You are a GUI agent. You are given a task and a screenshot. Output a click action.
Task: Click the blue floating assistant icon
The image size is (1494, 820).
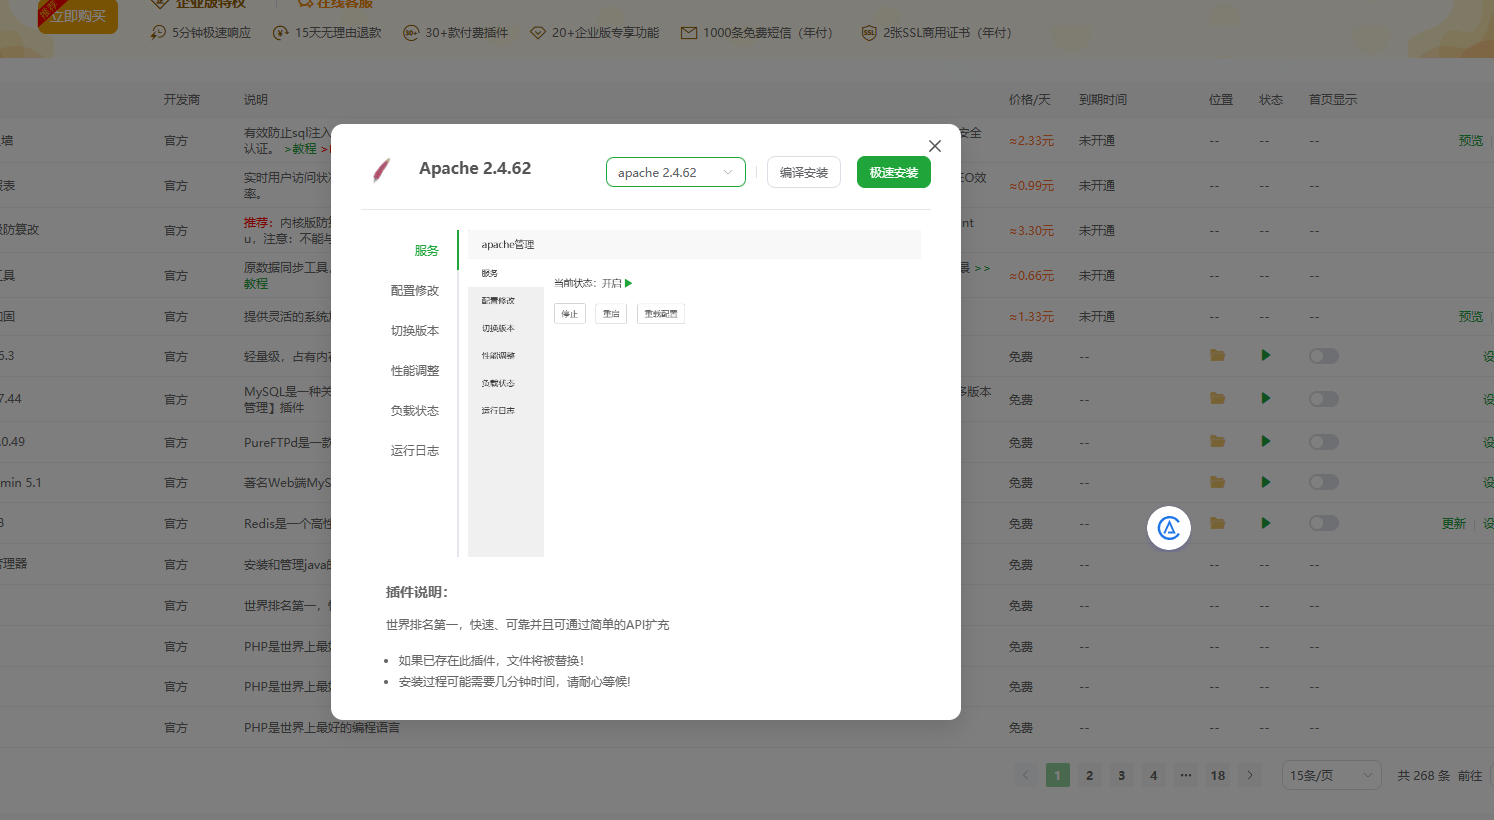[1169, 527]
